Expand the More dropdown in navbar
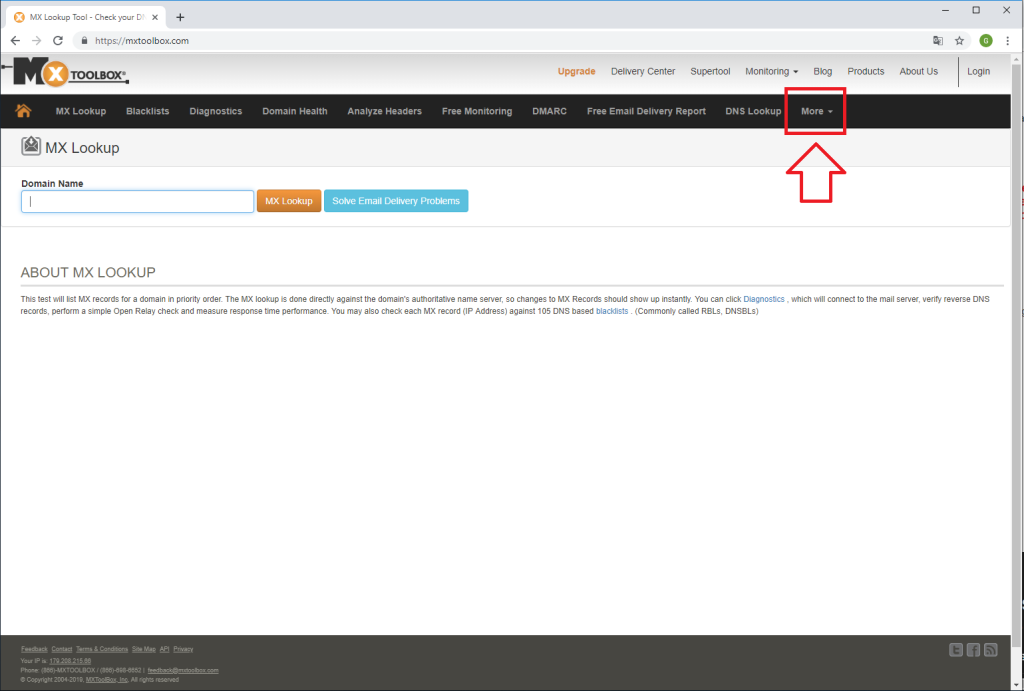1024x691 pixels. pos(816,111)
